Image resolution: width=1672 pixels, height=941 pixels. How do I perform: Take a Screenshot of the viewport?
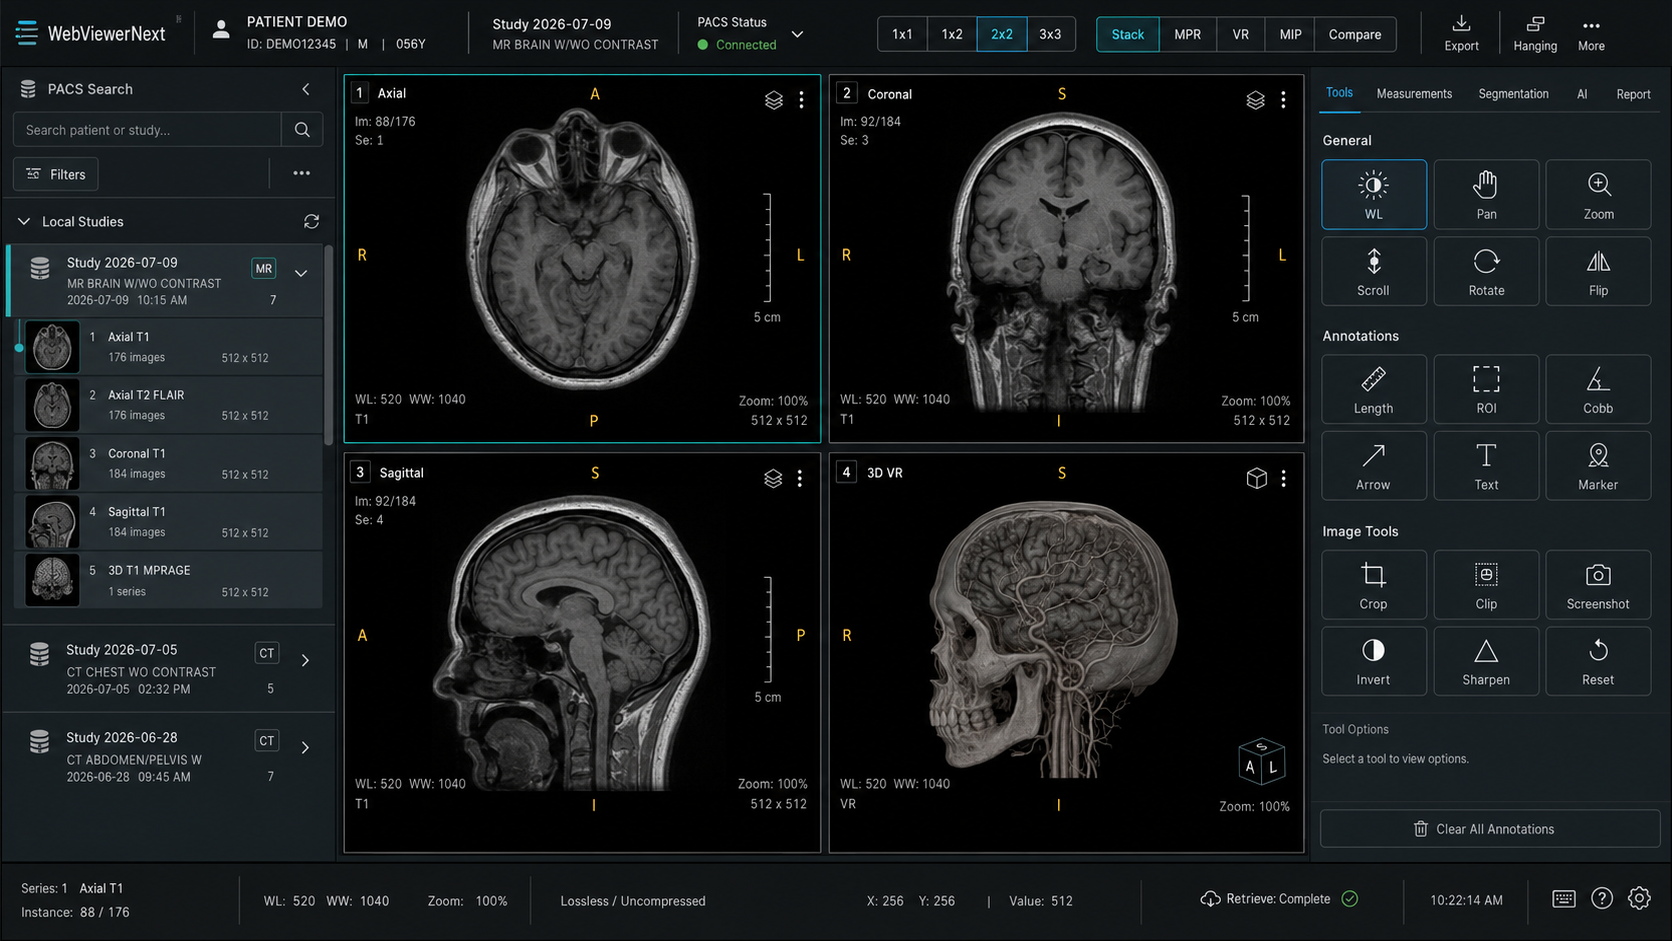(x=1598, y=584)
